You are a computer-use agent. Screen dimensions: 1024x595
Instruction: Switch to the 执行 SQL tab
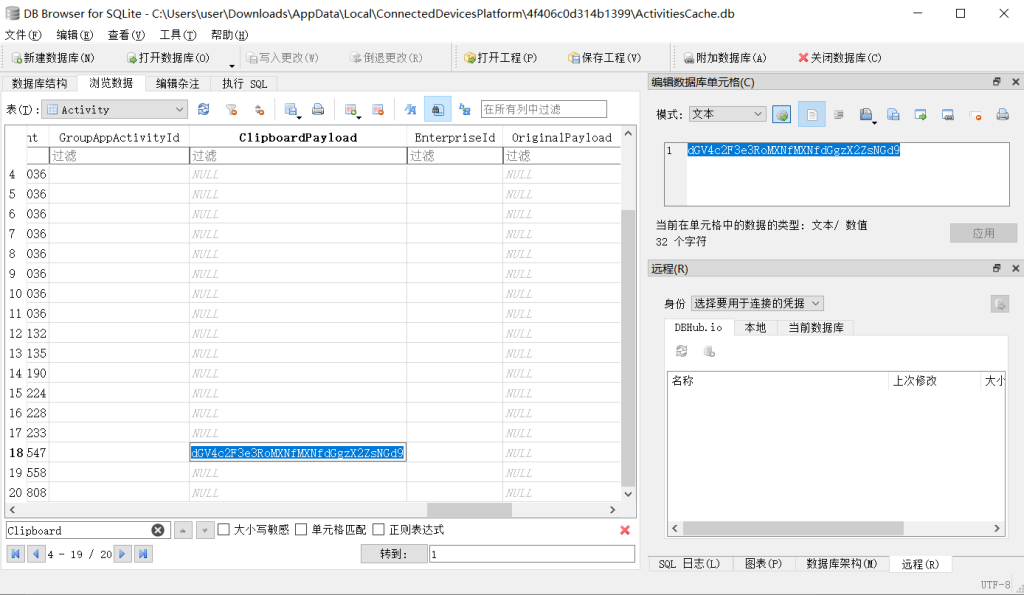pos(245,84)
